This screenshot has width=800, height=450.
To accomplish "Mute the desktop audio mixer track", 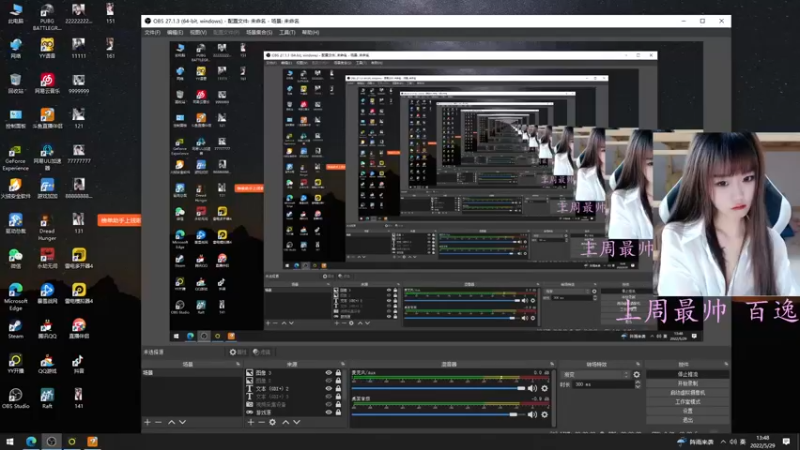I will [532, 414].
